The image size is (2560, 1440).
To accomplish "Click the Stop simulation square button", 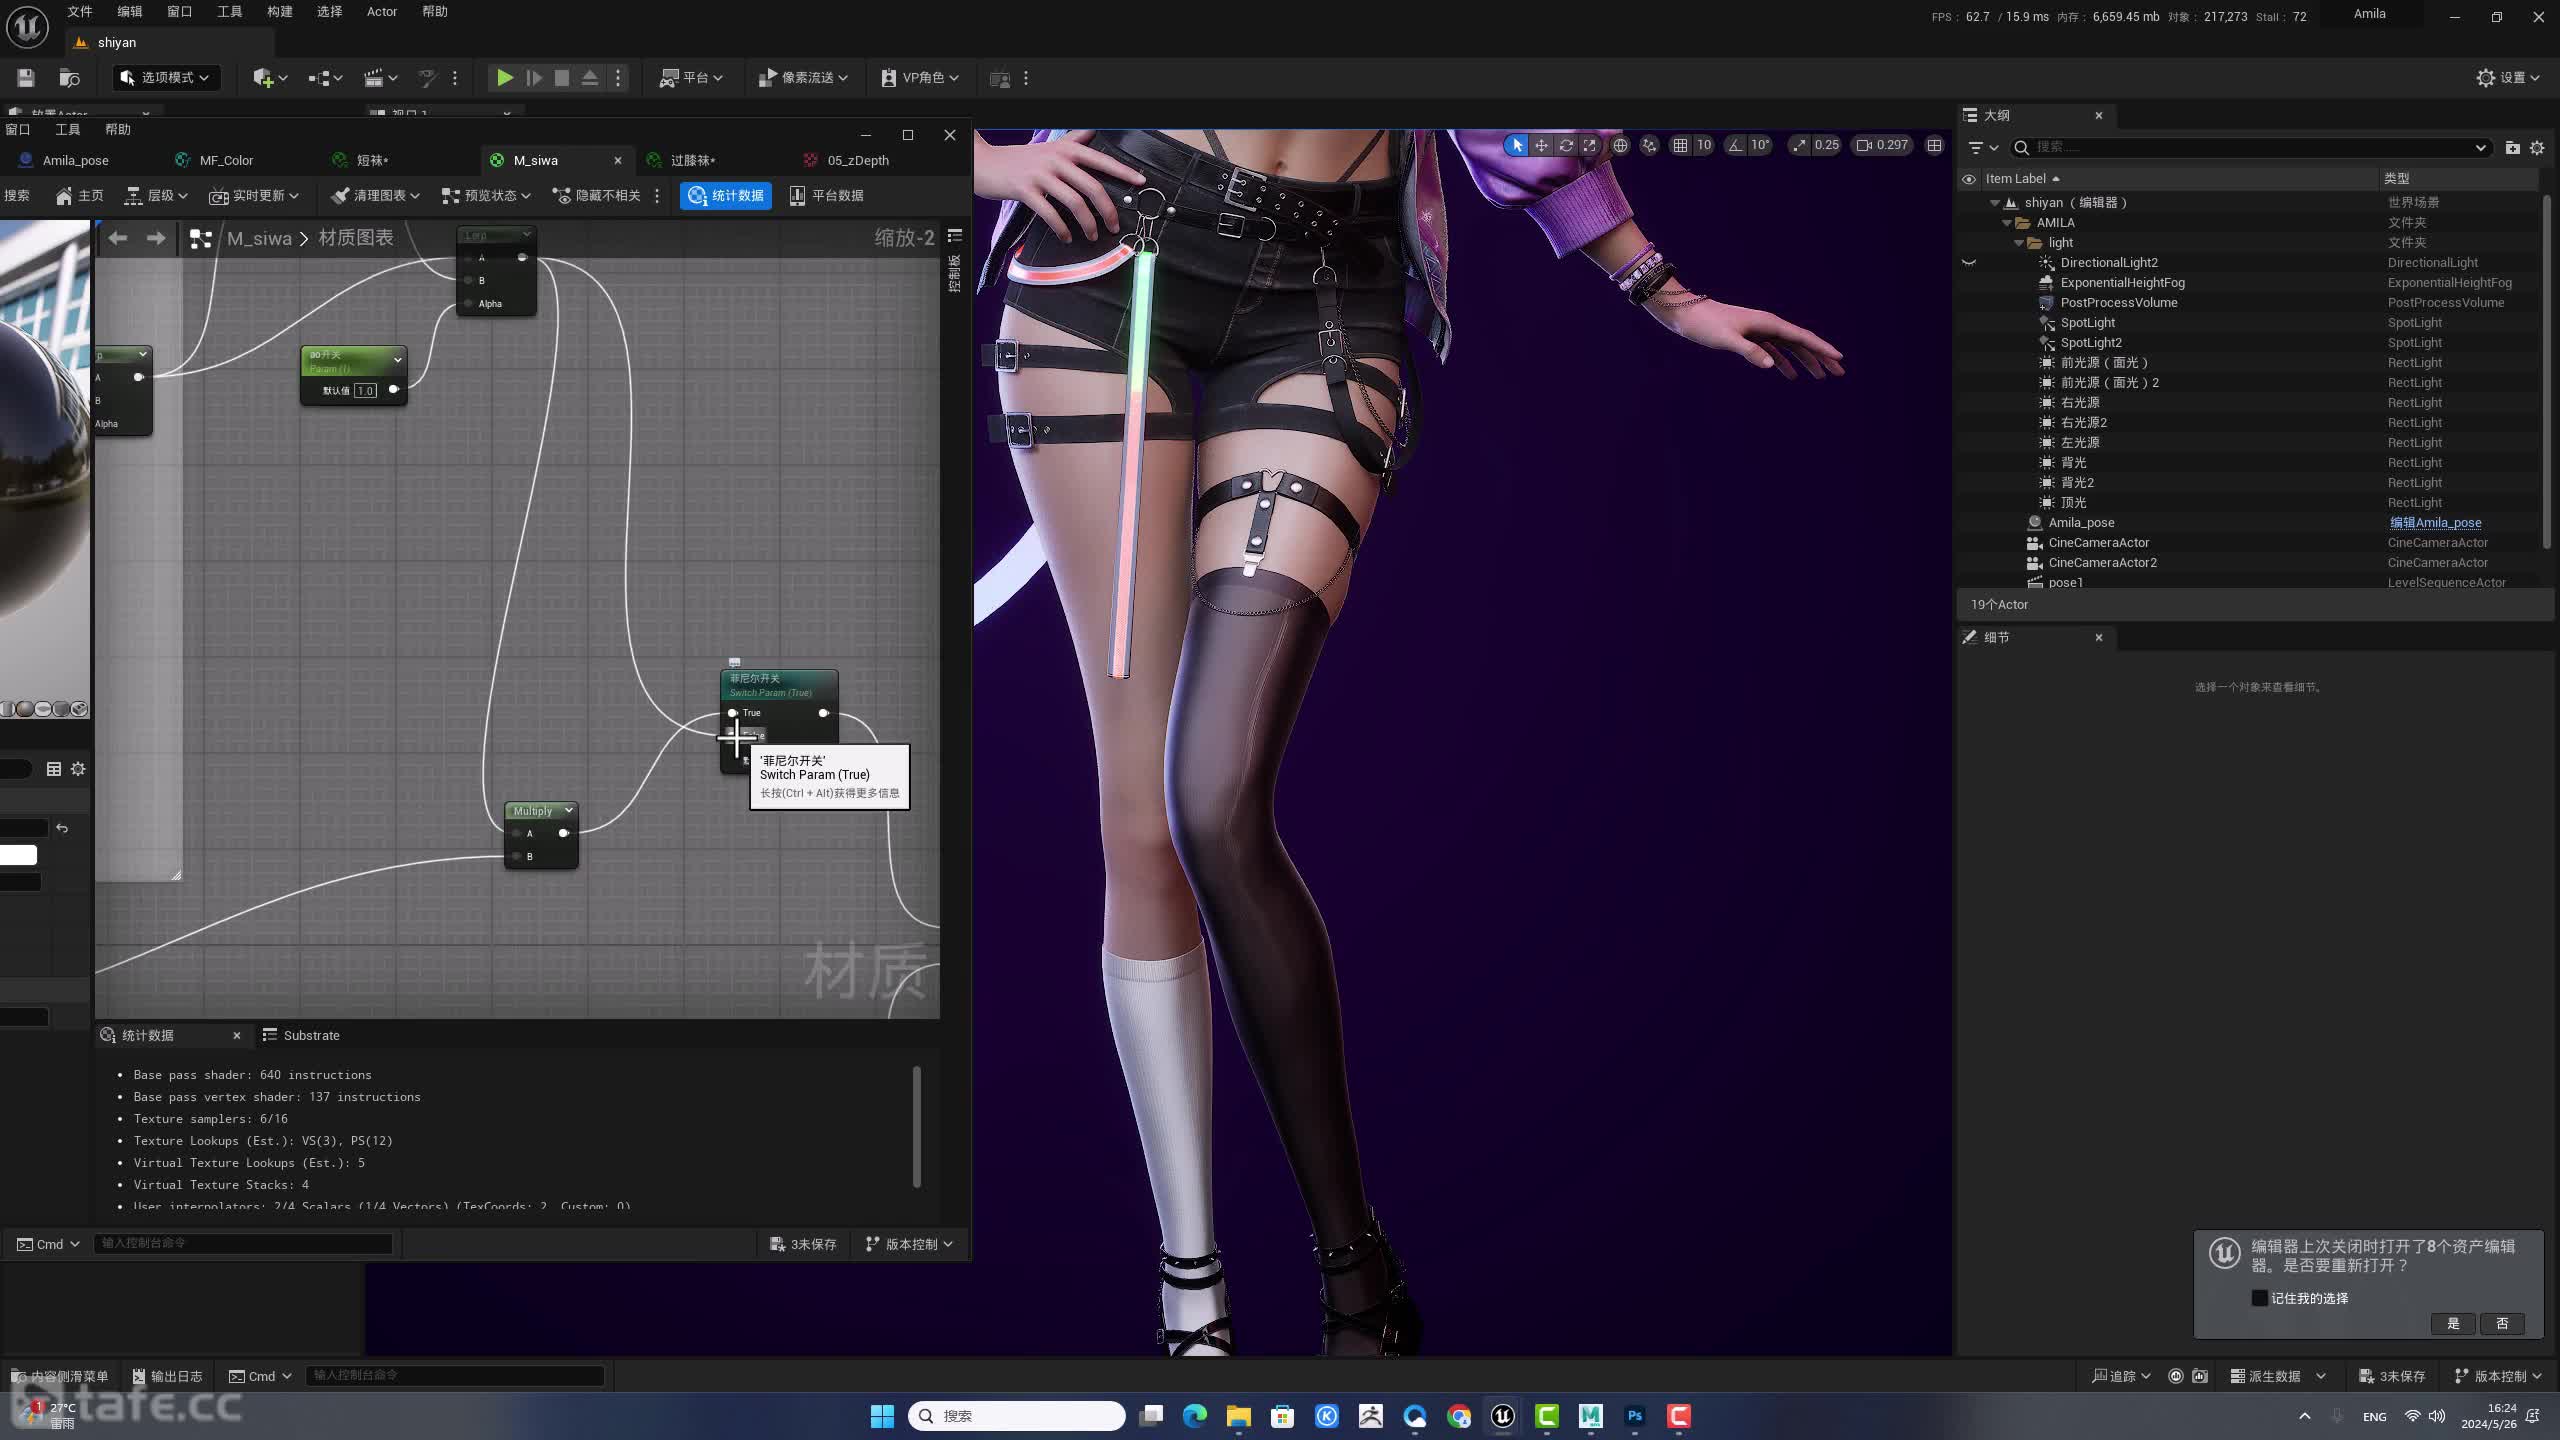I will 562,78.
